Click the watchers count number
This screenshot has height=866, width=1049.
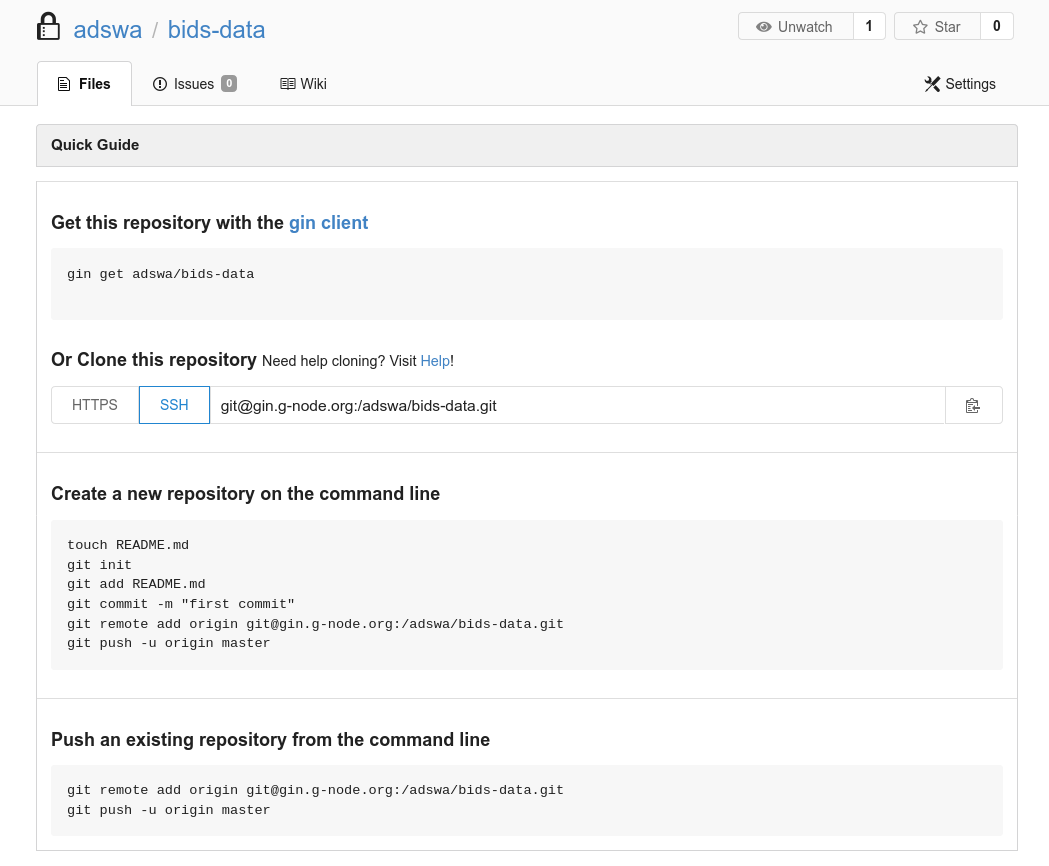click(869, 27)
